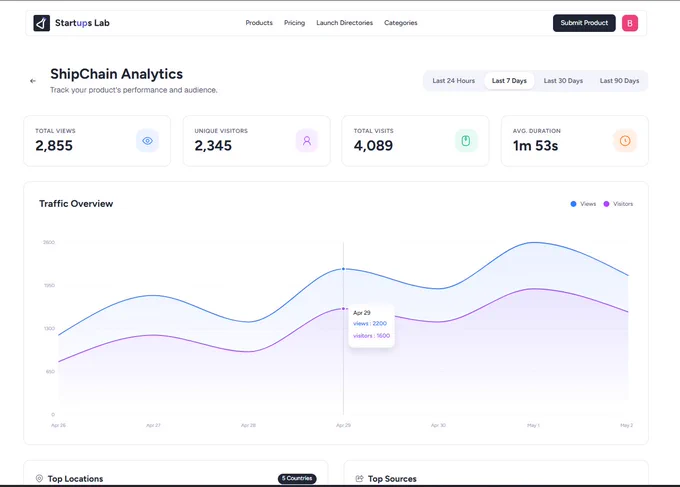Click views : 2200 in tooltip
The width and height of the screenshot is (680, 487).
click(x=370, y=324)
